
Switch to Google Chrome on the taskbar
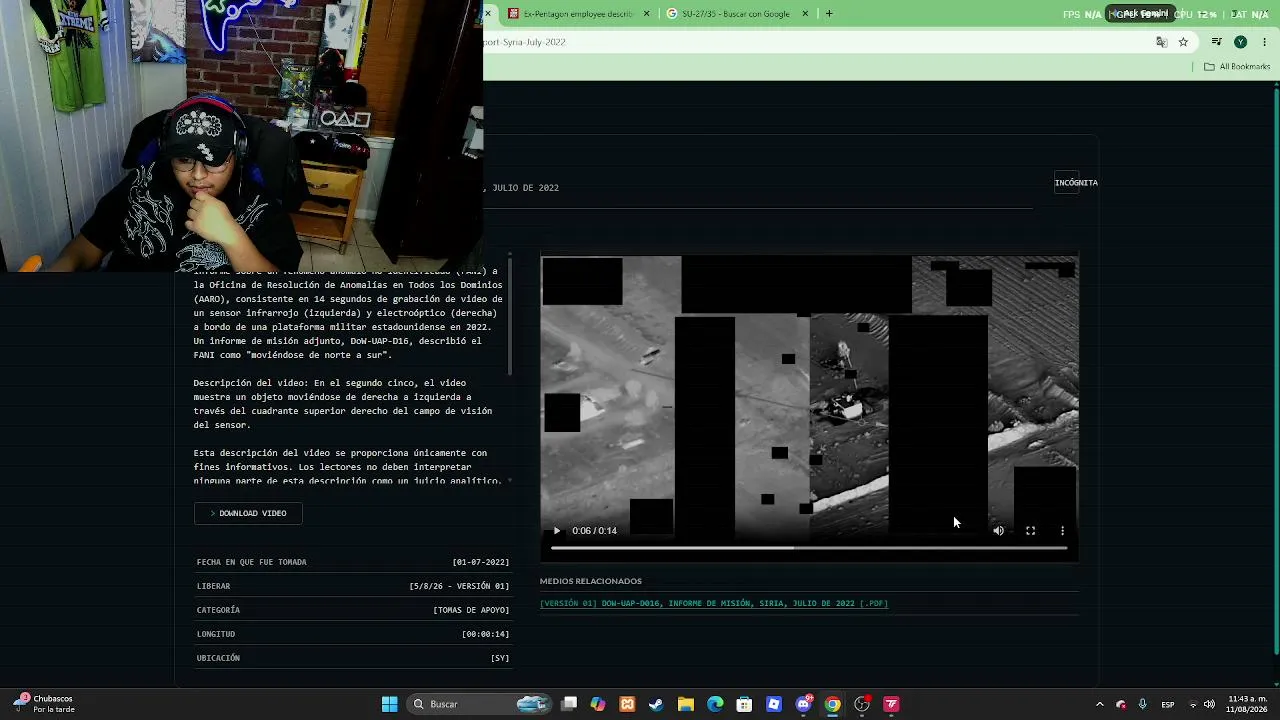click(x=832, y=704)
